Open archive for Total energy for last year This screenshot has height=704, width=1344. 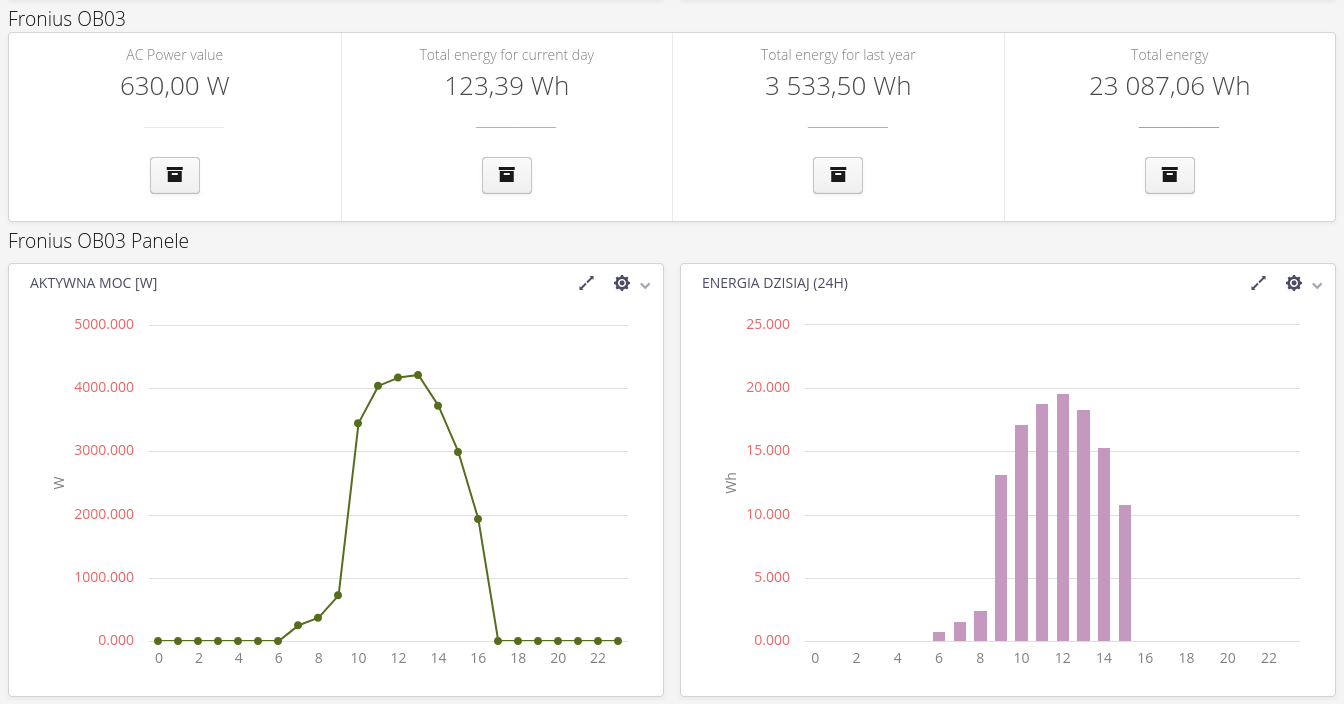pos(838,175)
